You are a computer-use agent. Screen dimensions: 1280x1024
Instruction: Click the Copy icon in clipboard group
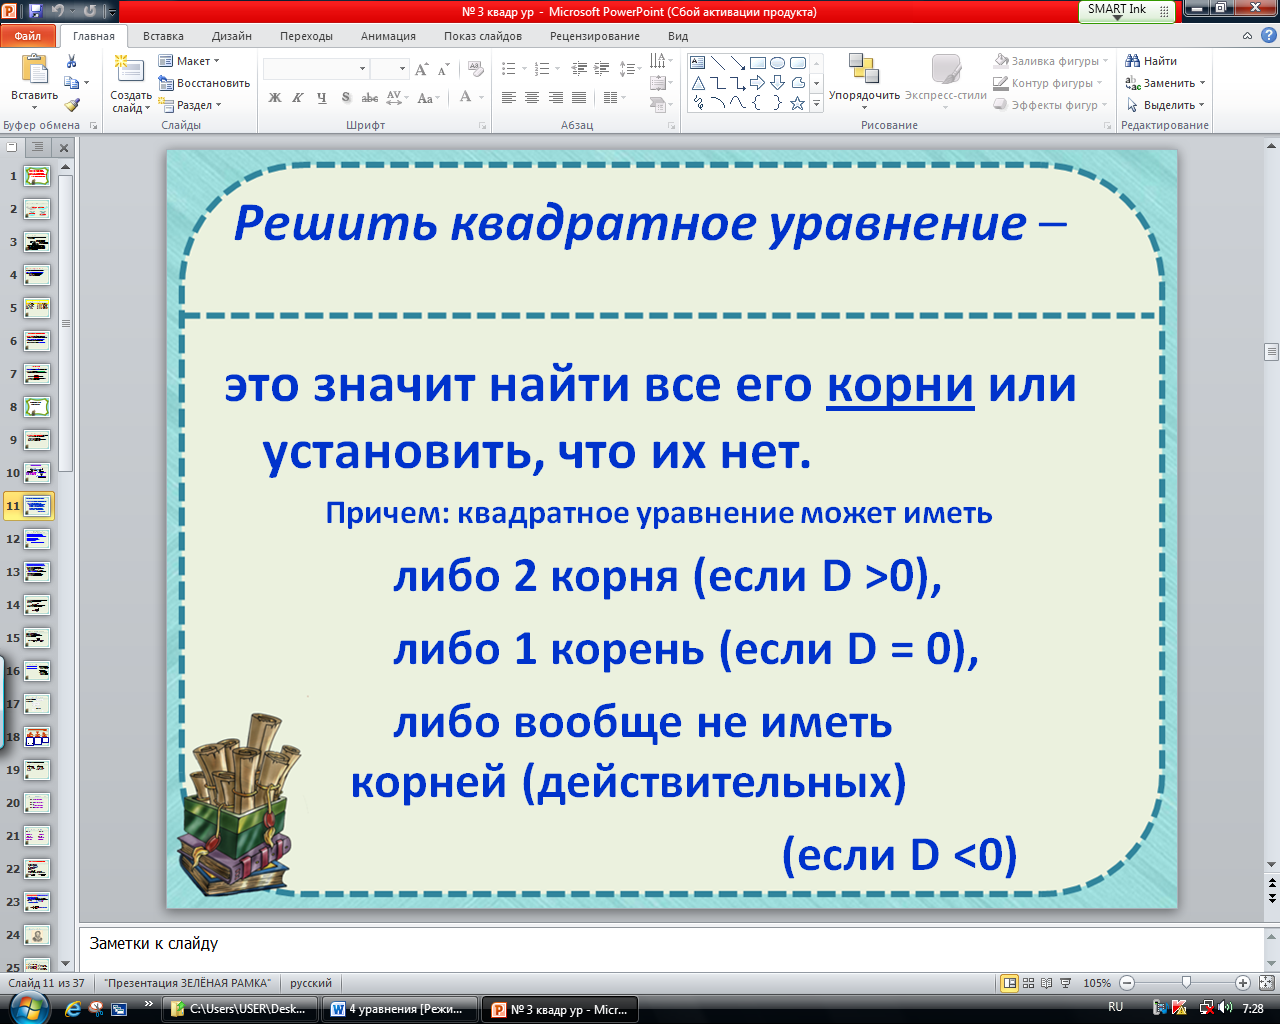coord(71,83)
